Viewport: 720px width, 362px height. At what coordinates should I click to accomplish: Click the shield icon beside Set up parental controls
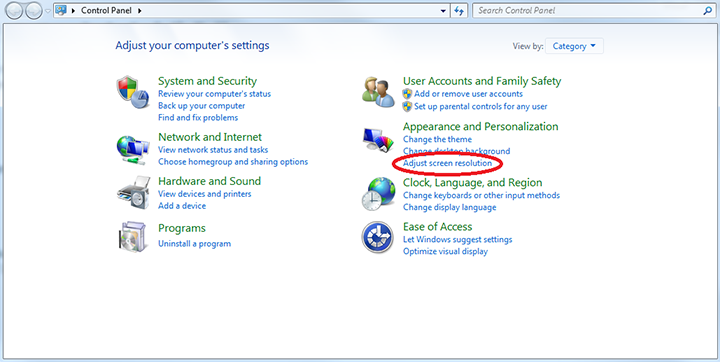point(407,107)
